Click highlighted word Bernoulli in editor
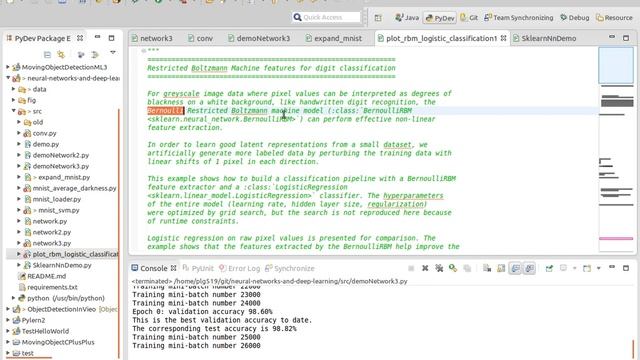The height and width of the screenshot is (360, 640). (165, 111)
